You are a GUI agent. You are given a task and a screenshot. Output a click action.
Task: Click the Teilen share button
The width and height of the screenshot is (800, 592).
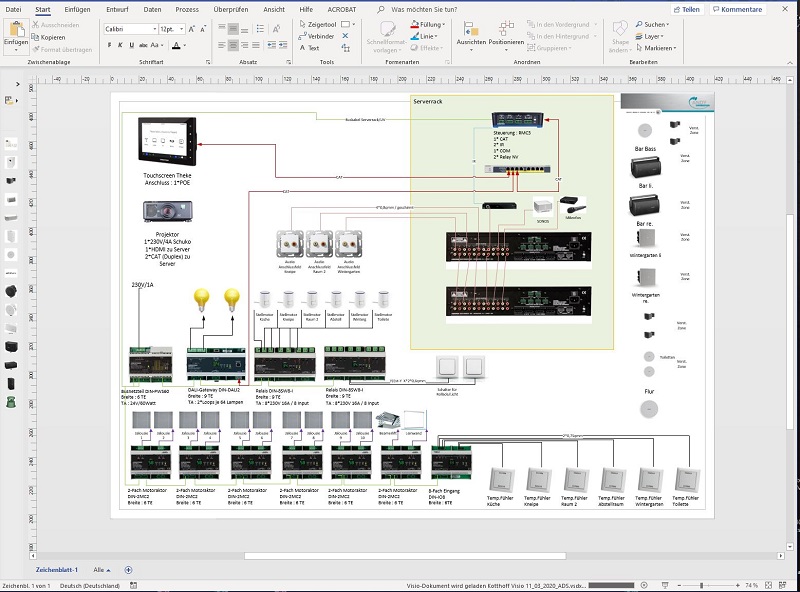(687, 9)
